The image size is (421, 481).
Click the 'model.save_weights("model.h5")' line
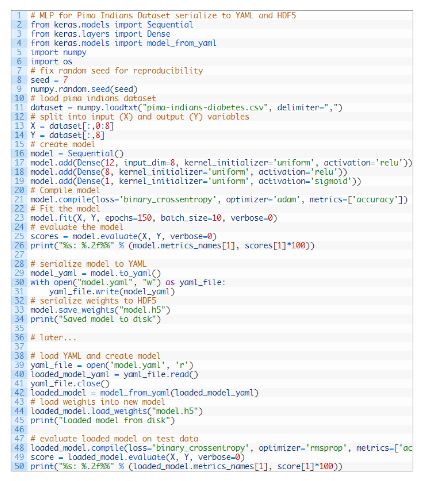pos(100,310)
